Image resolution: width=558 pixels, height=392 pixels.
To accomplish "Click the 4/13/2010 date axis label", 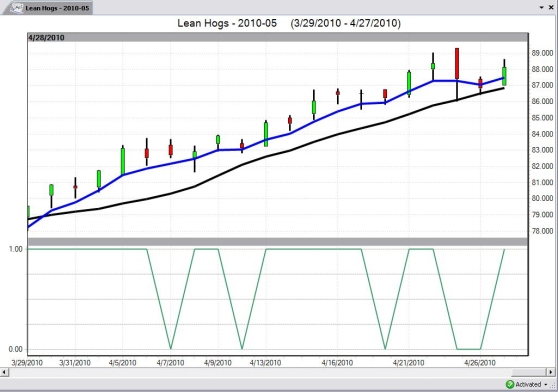I will [x=265, y=363].
